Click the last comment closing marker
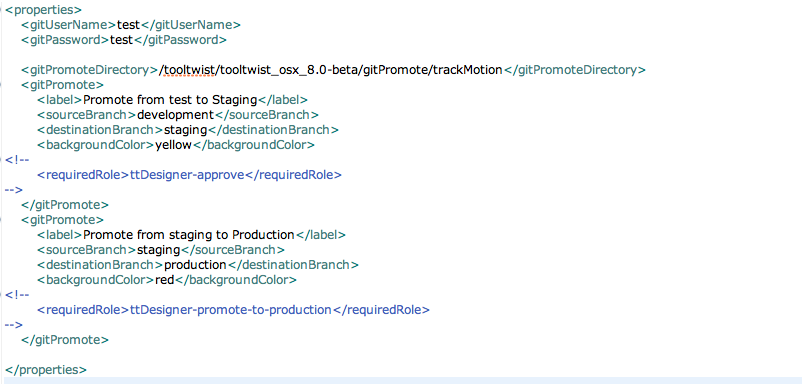 pos(14,325)
